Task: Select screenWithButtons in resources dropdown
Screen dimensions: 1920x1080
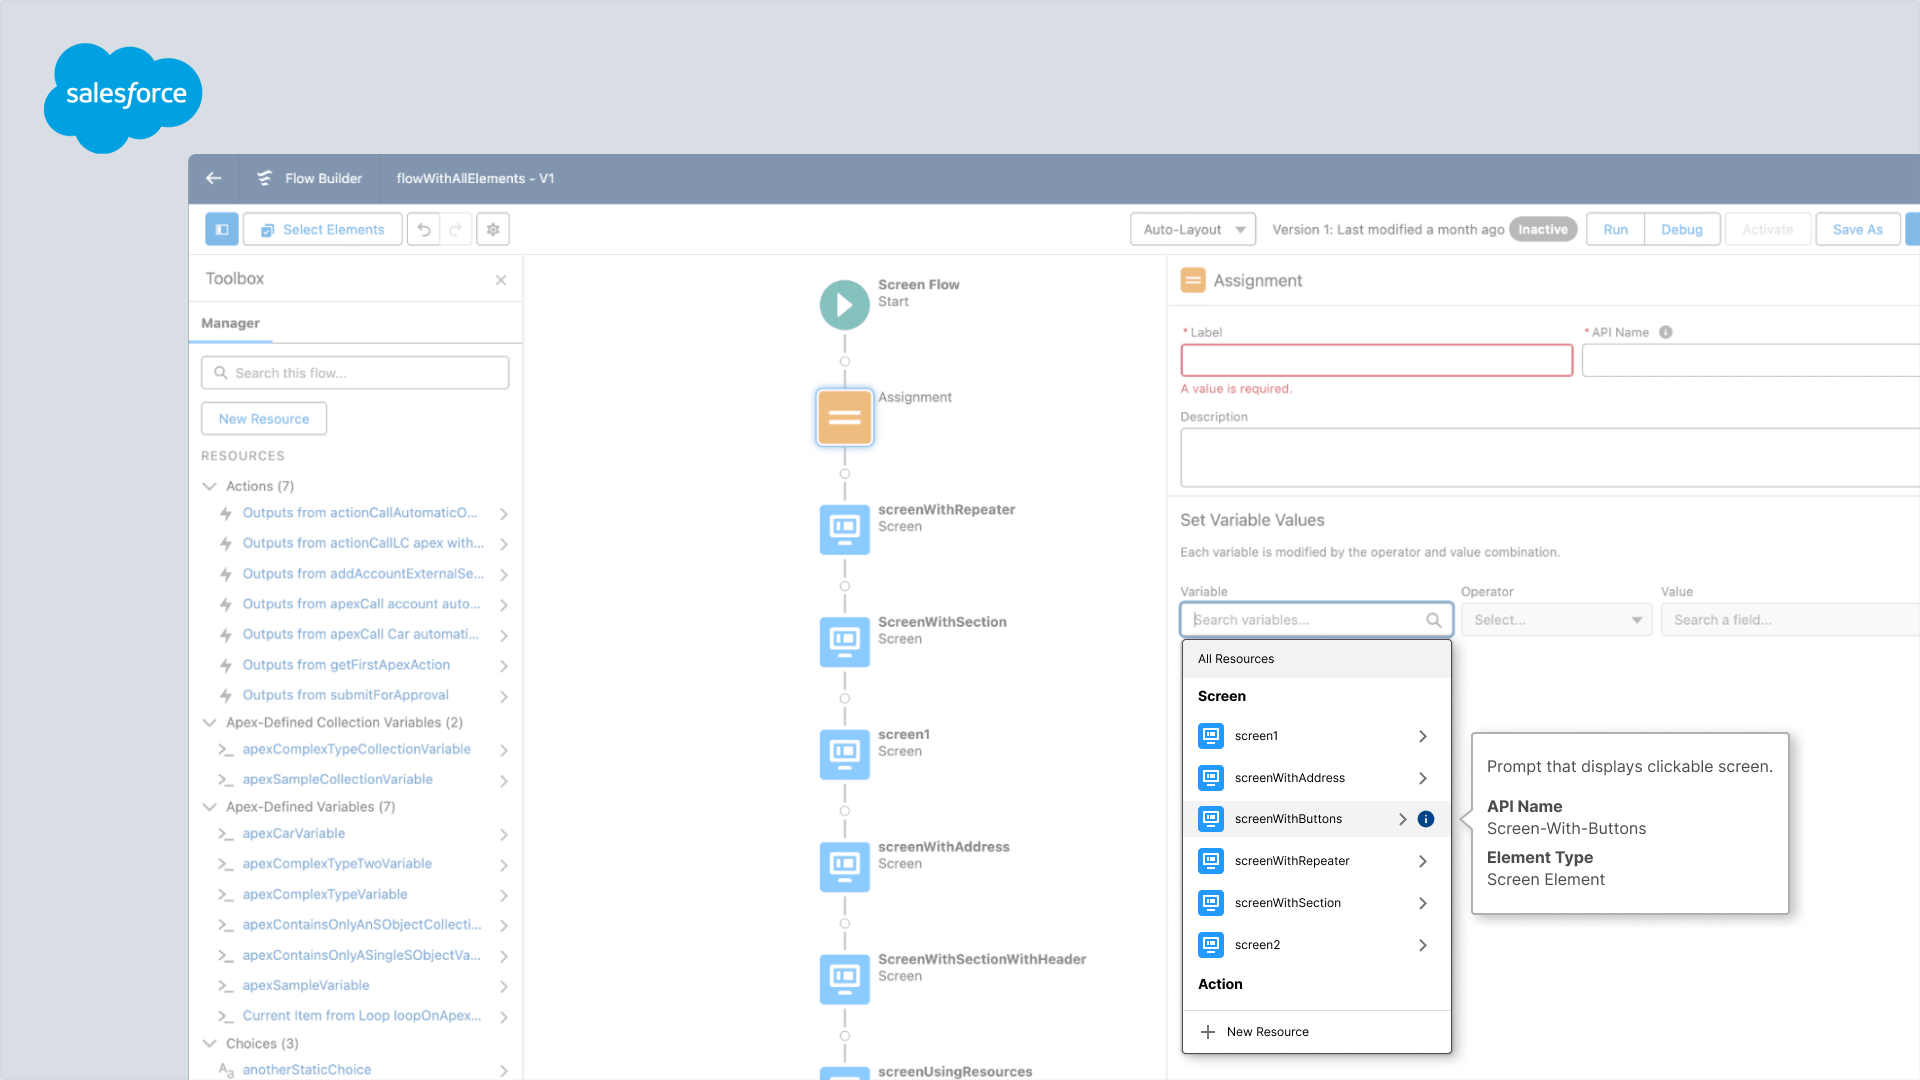Action: point(1316,819)
